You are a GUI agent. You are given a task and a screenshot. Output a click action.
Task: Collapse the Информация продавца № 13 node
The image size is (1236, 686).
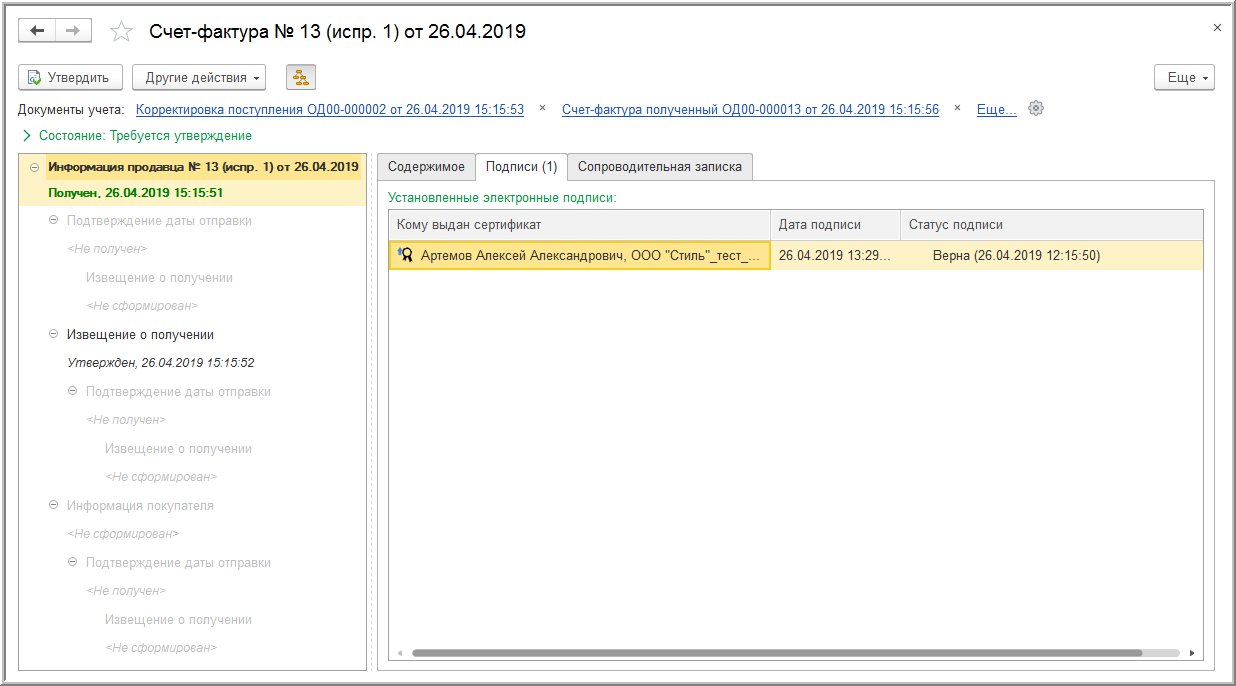(34, 167)
